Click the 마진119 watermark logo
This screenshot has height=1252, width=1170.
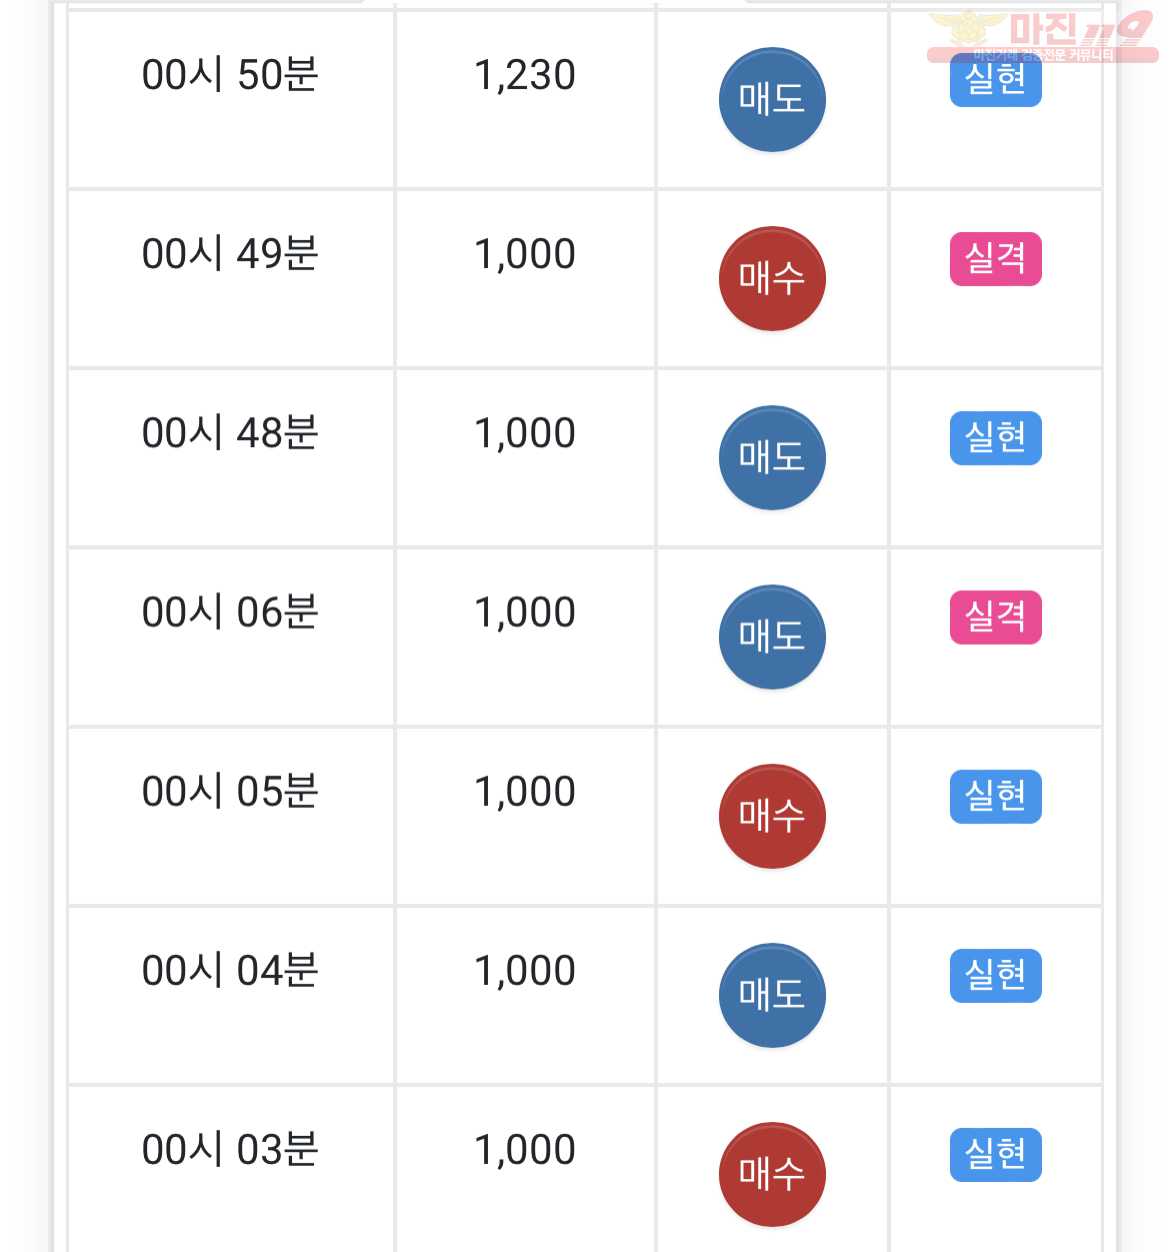1043,36
